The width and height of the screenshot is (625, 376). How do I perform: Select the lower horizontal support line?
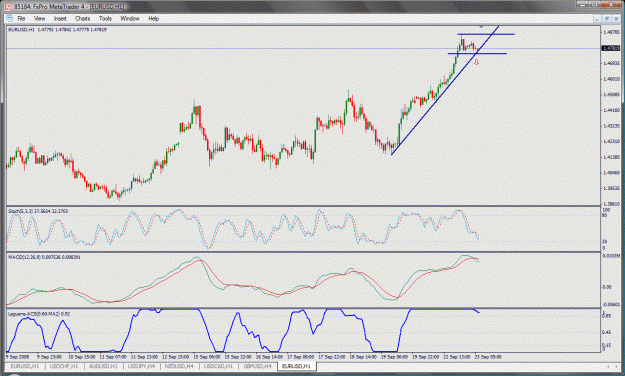click(477, 53)
